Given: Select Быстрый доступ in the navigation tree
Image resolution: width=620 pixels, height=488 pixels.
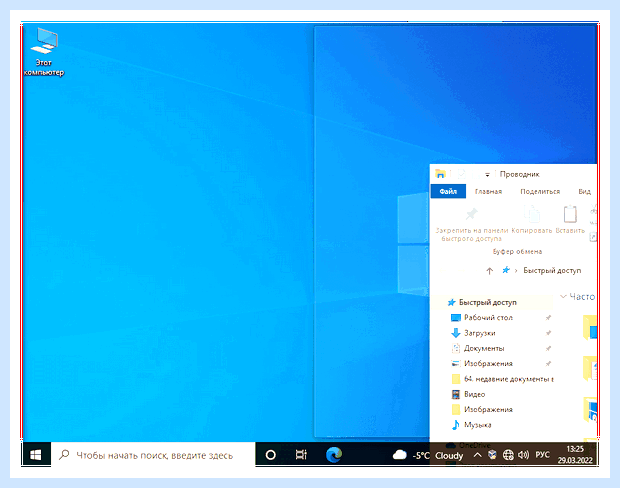Looking at the screenshot, I should click(x=487, y=303).
